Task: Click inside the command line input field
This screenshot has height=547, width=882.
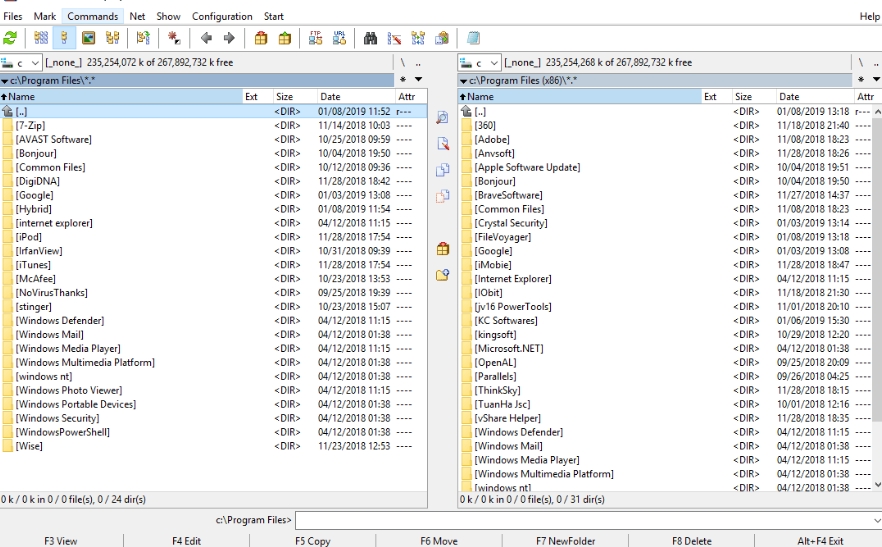Action: pos(583,520)
